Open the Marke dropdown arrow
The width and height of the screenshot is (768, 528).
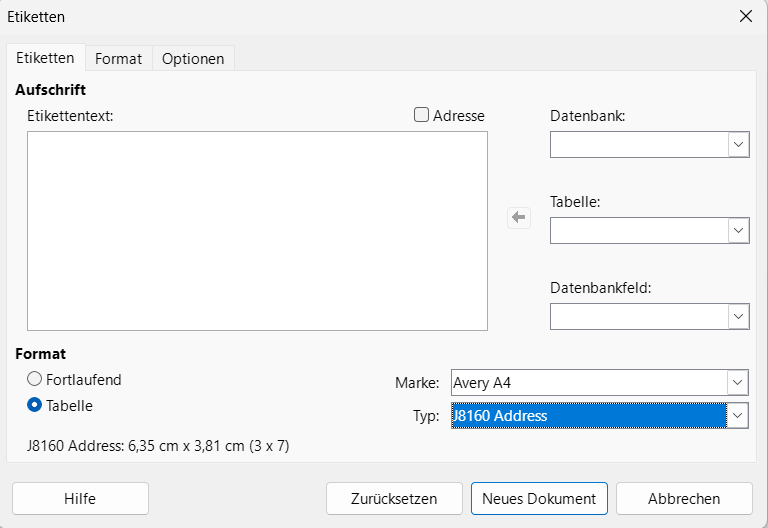click(738, 382)
